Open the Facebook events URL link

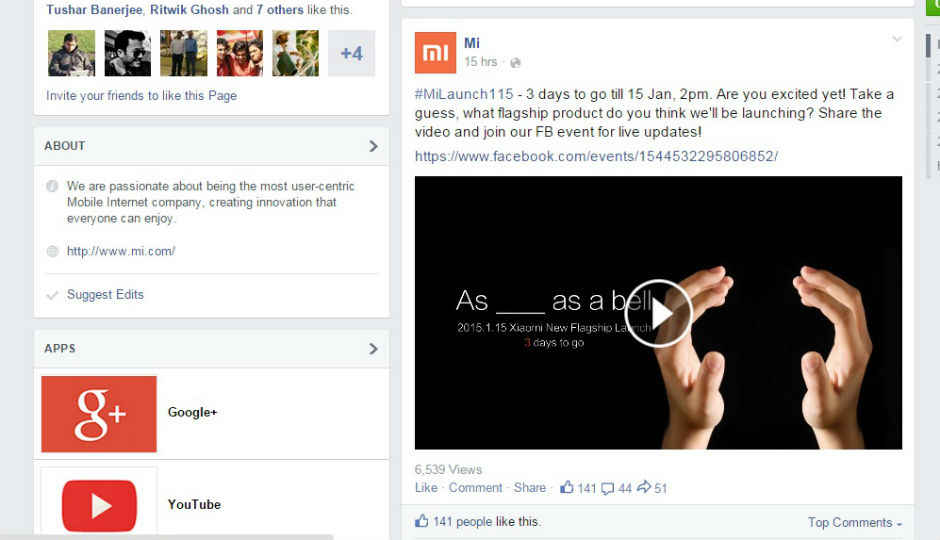pyautogui.click(x=596, y=156)
